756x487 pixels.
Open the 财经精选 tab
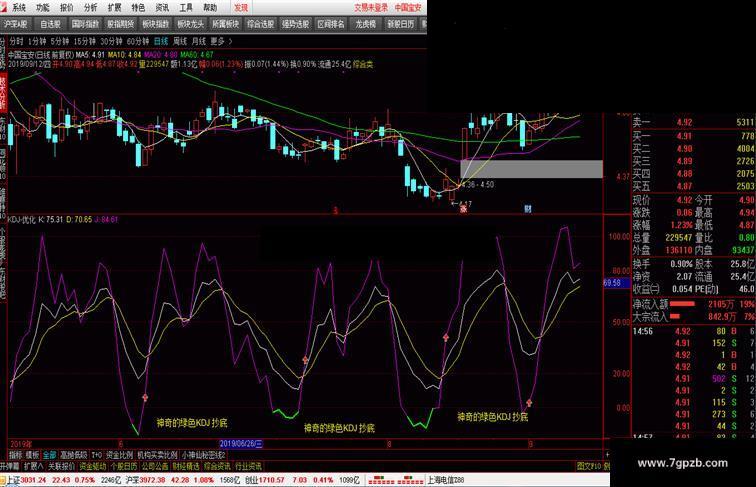pos(186,466)
